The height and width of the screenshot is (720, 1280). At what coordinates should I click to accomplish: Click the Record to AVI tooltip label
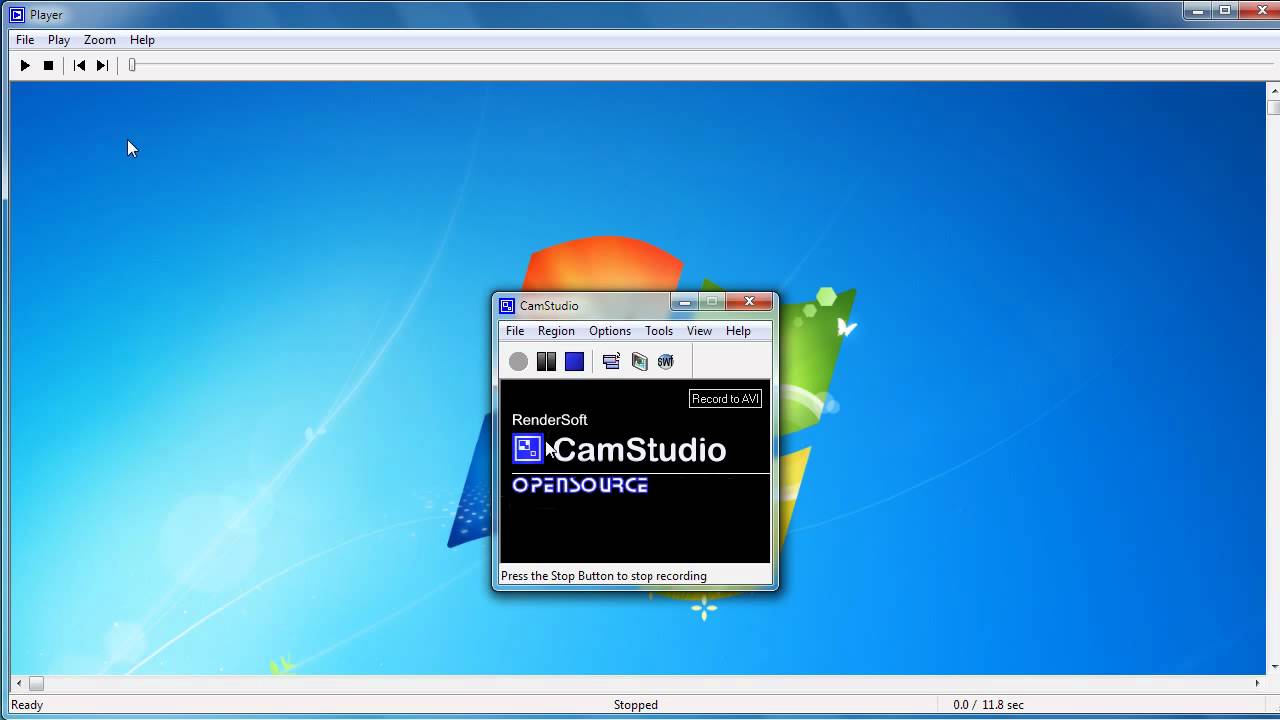tap(726, 399)
